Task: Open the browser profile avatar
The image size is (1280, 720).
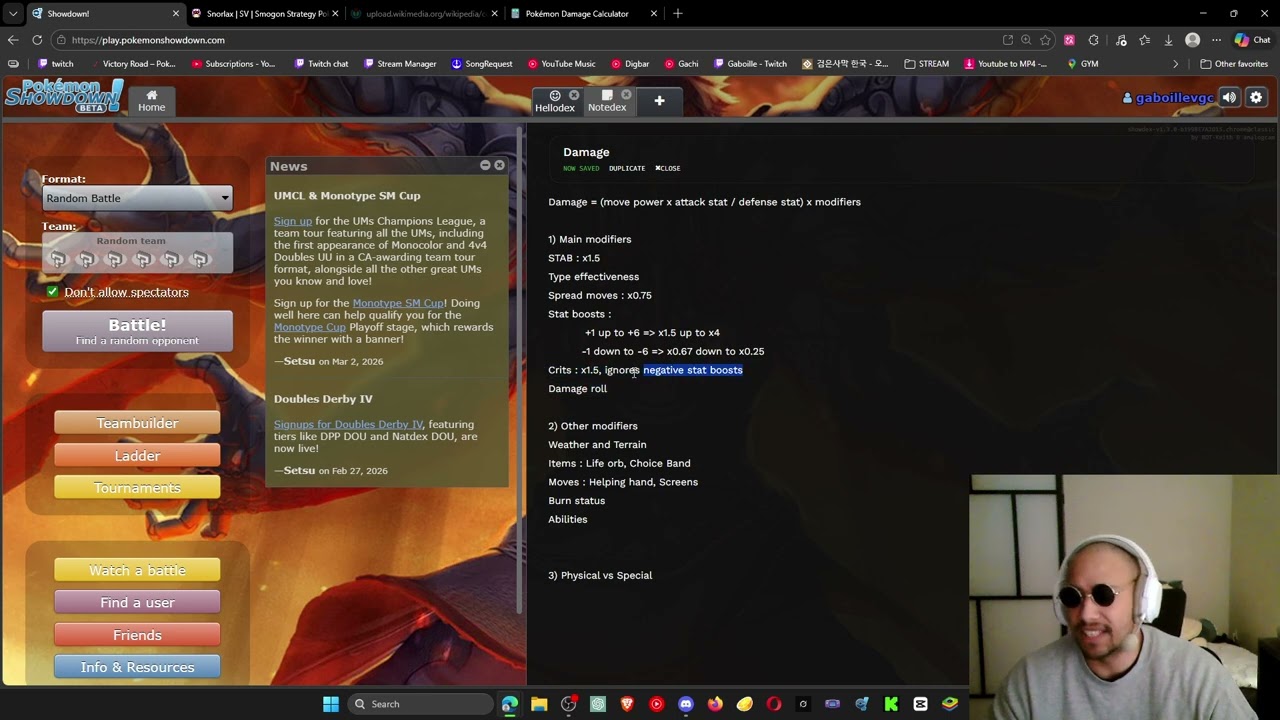Action: coord(1192,40)
